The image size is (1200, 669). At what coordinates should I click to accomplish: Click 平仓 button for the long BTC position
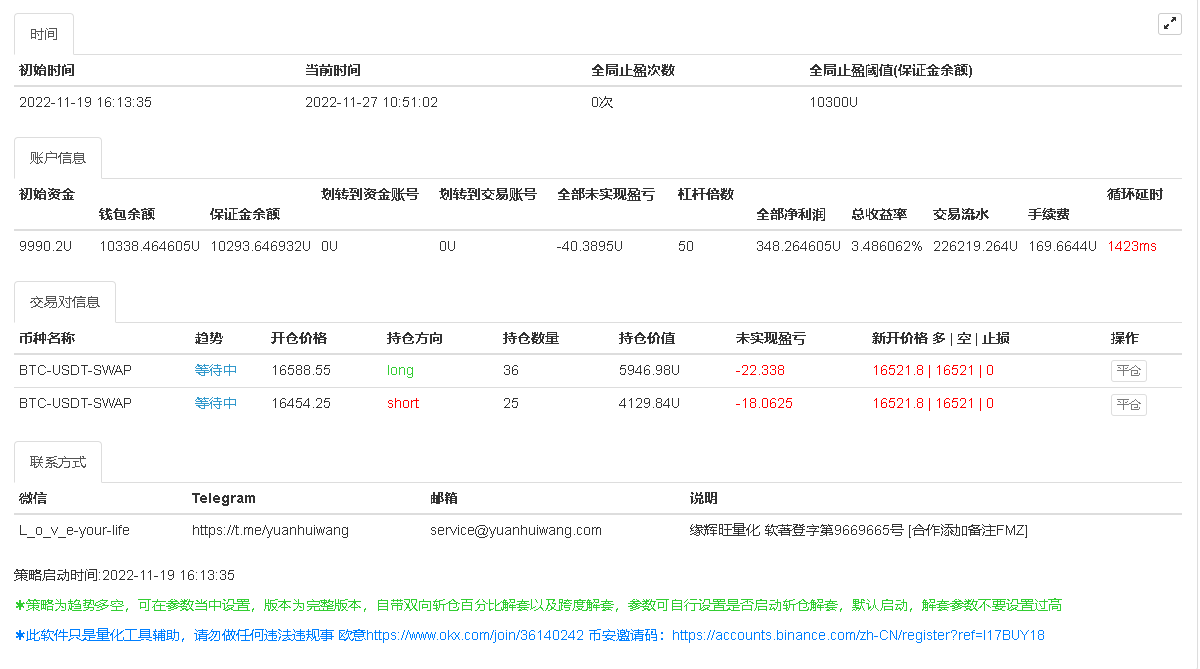(1128, 370)
